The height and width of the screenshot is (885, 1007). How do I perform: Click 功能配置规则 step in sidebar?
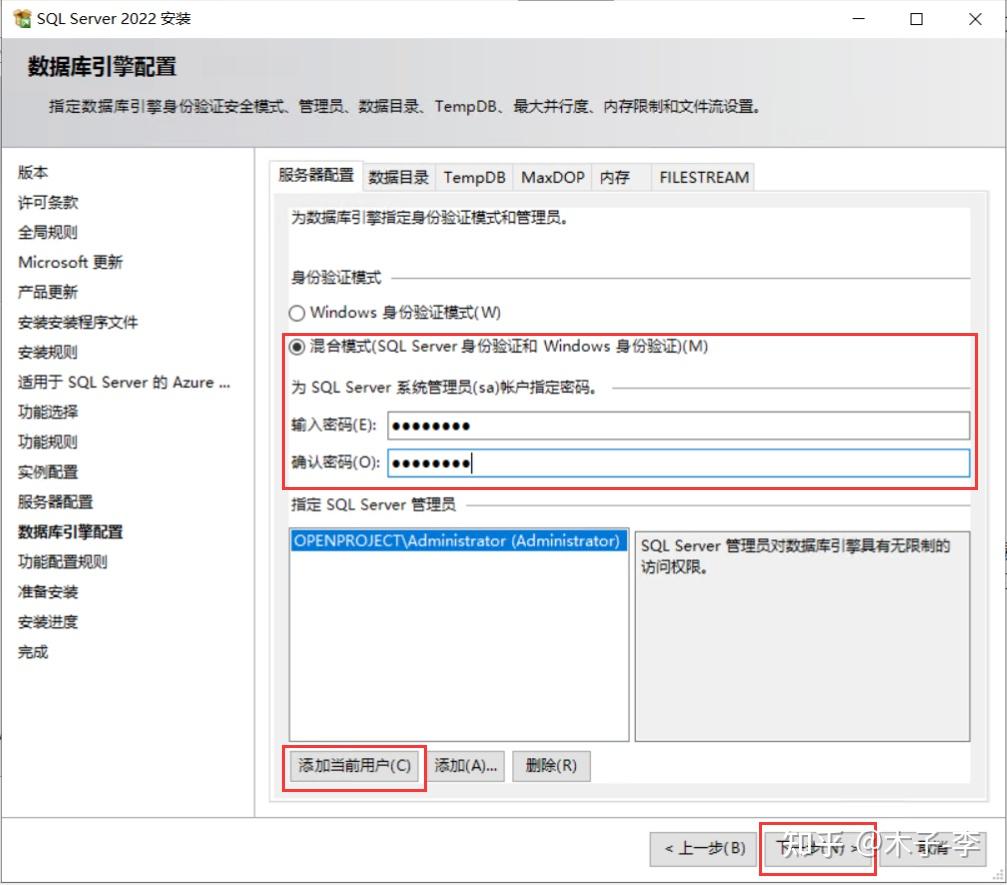[63, 563]
